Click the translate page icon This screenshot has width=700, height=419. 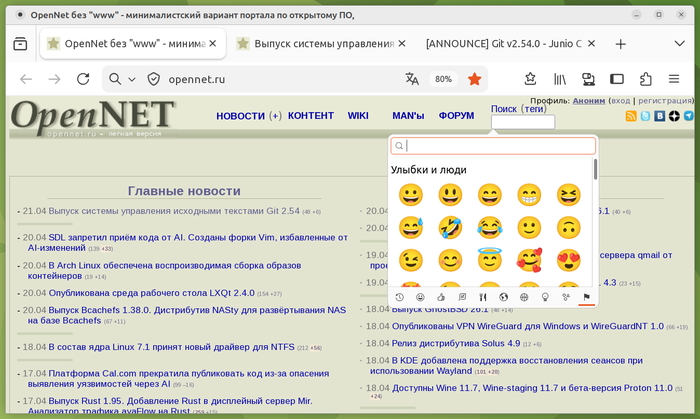click(x=412, y=79)
